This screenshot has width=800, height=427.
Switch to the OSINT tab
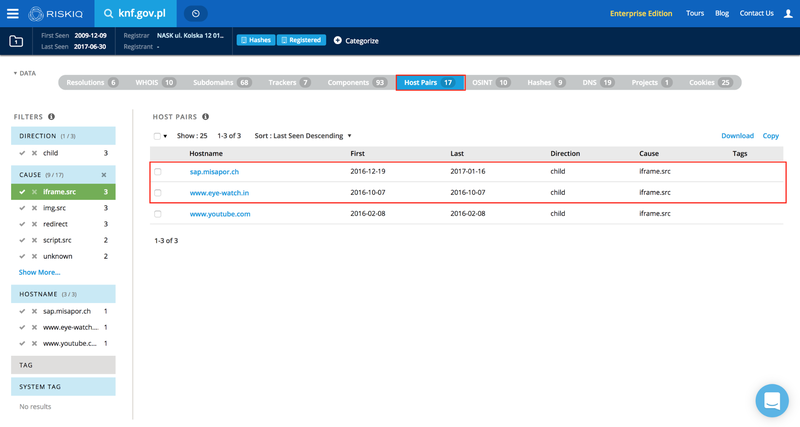(x=490, y=83)
